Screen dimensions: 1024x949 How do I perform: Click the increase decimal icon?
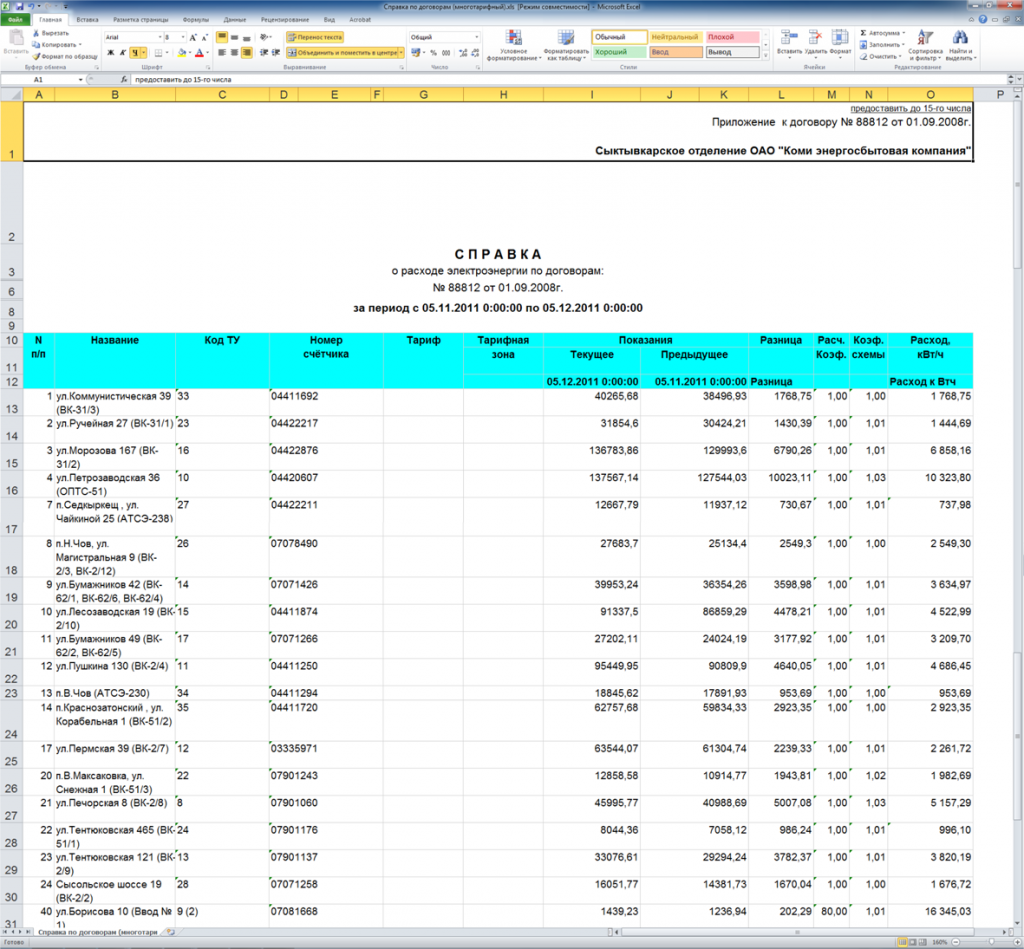pyautogui.click(x=463, y=52)
